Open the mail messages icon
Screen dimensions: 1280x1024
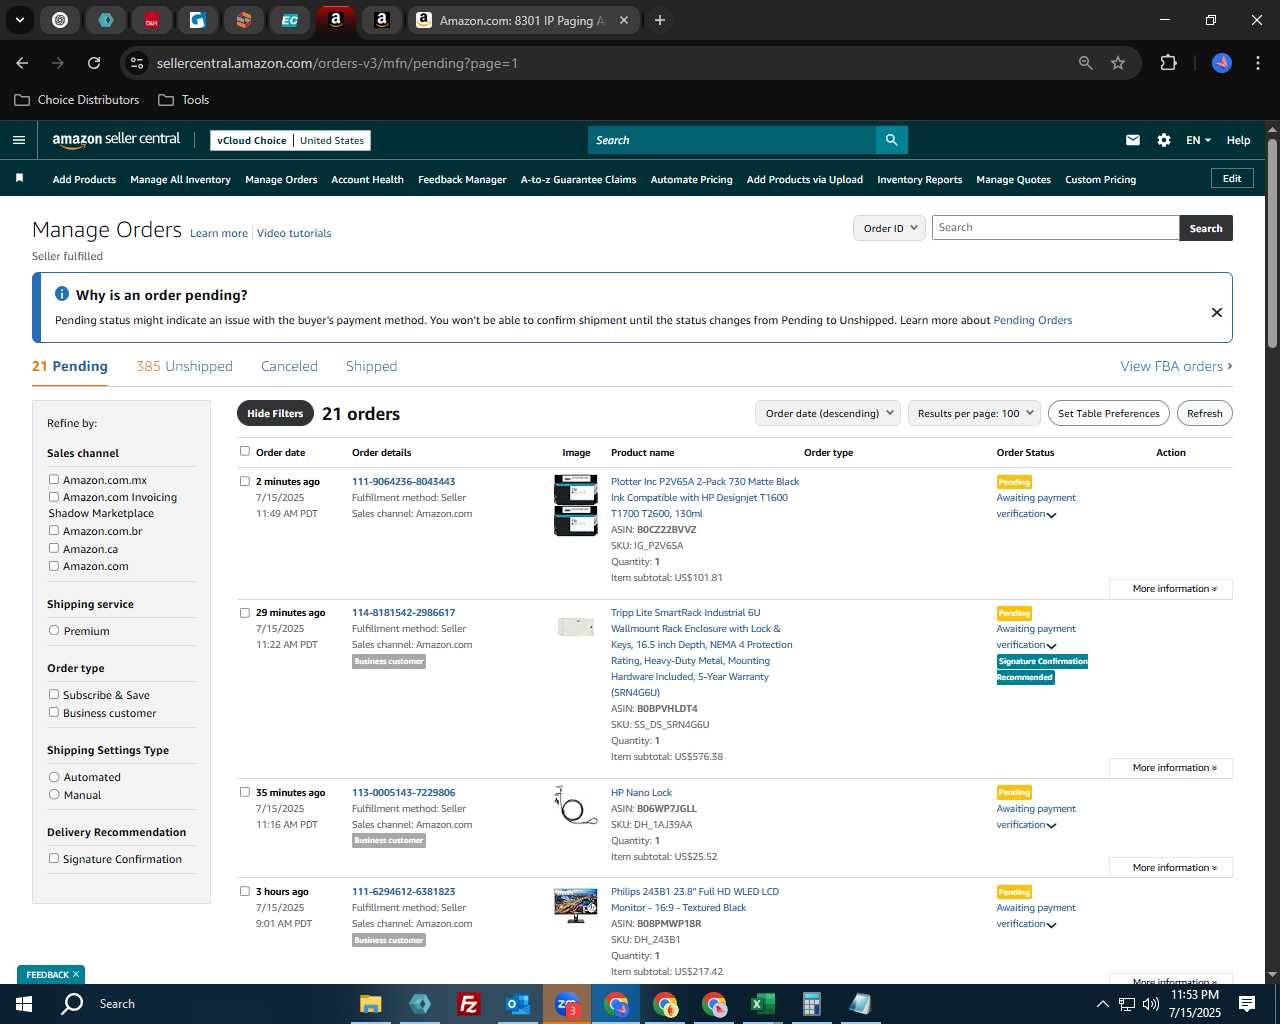tap(1133, 140)
